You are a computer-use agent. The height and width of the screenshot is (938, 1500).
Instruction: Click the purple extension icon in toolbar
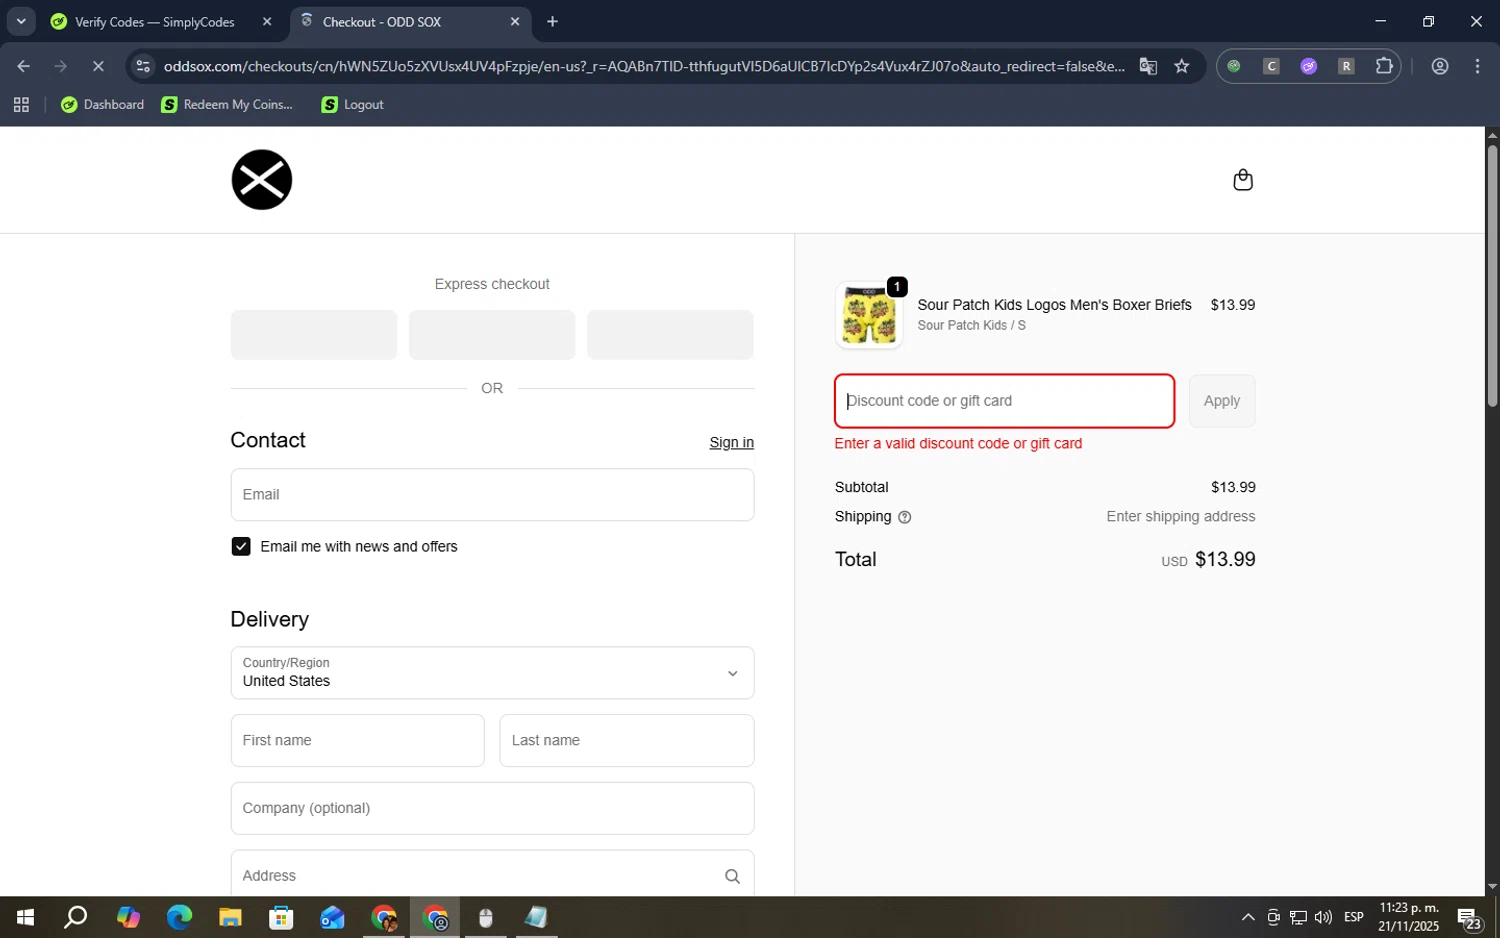click(1309, 66)
